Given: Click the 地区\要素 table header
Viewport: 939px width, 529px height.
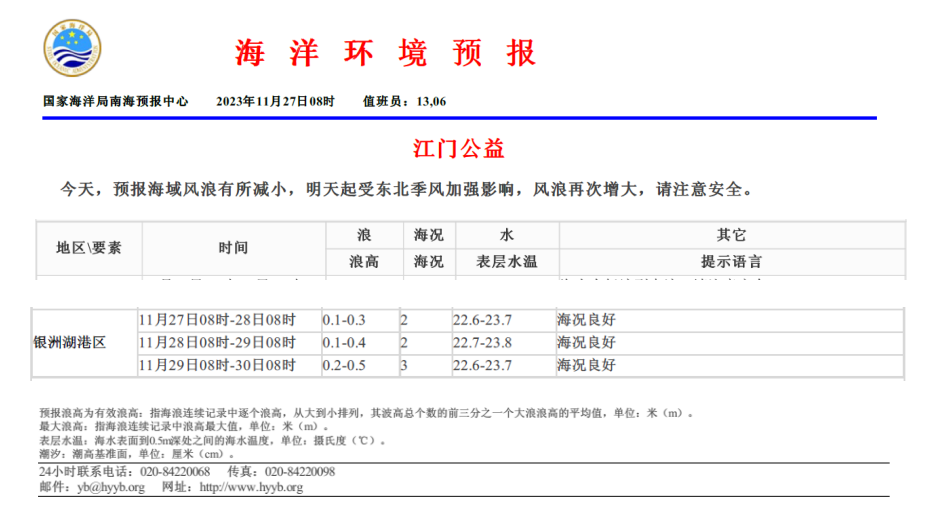Looking at the screenshot, I should [89, 248].
